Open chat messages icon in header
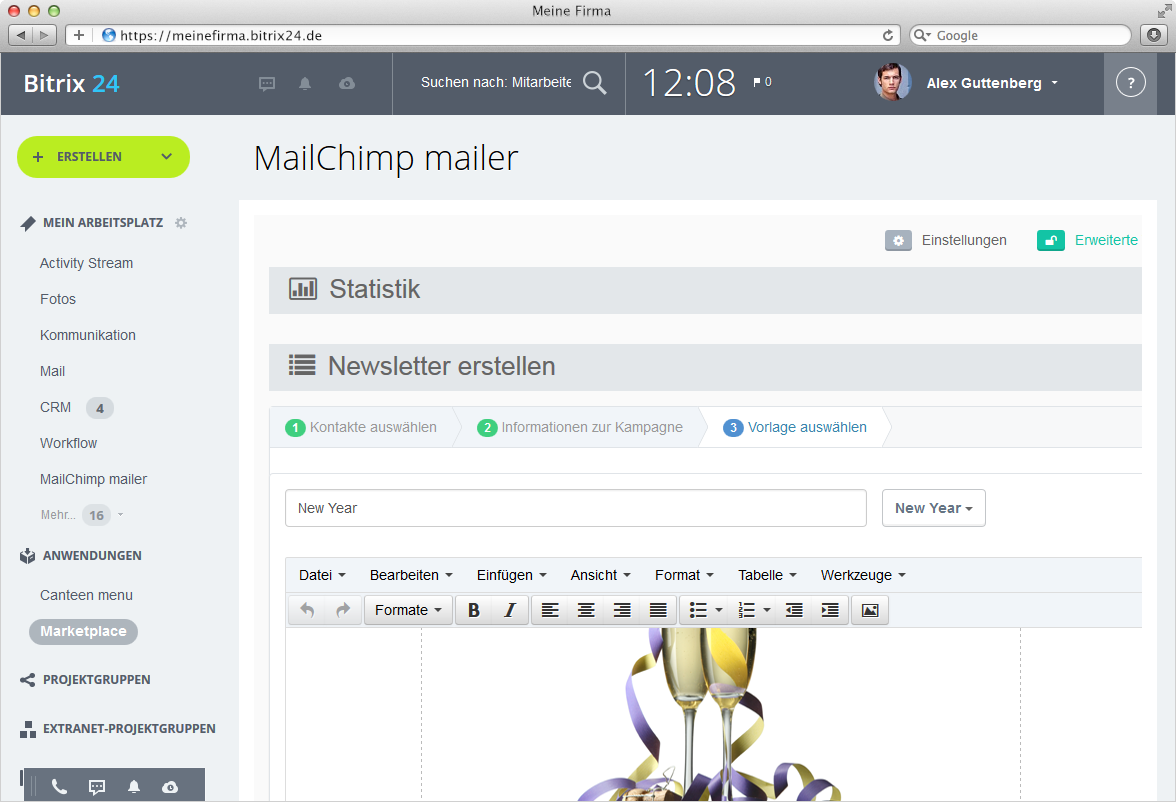Screen dimensions: 1176x802 267,83
